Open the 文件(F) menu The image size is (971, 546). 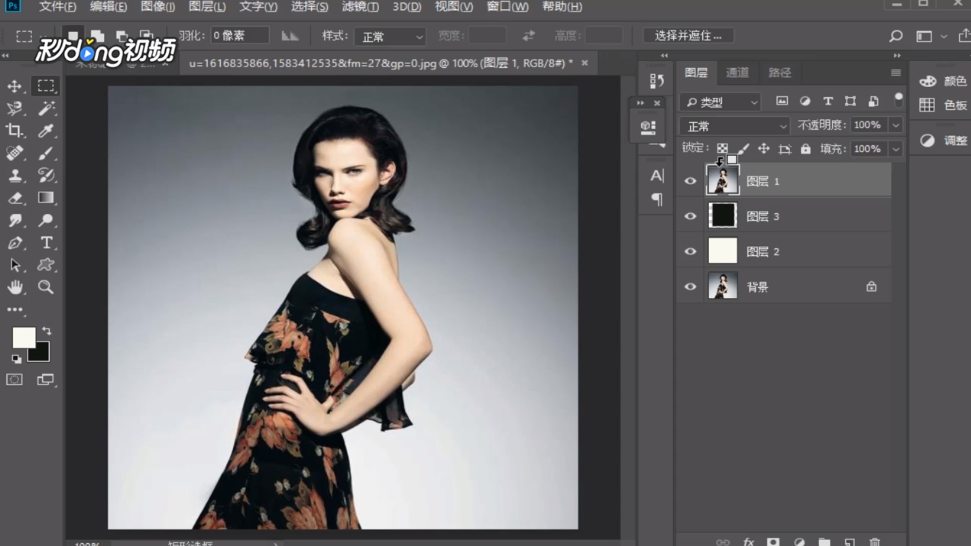[x=57, y=7]
